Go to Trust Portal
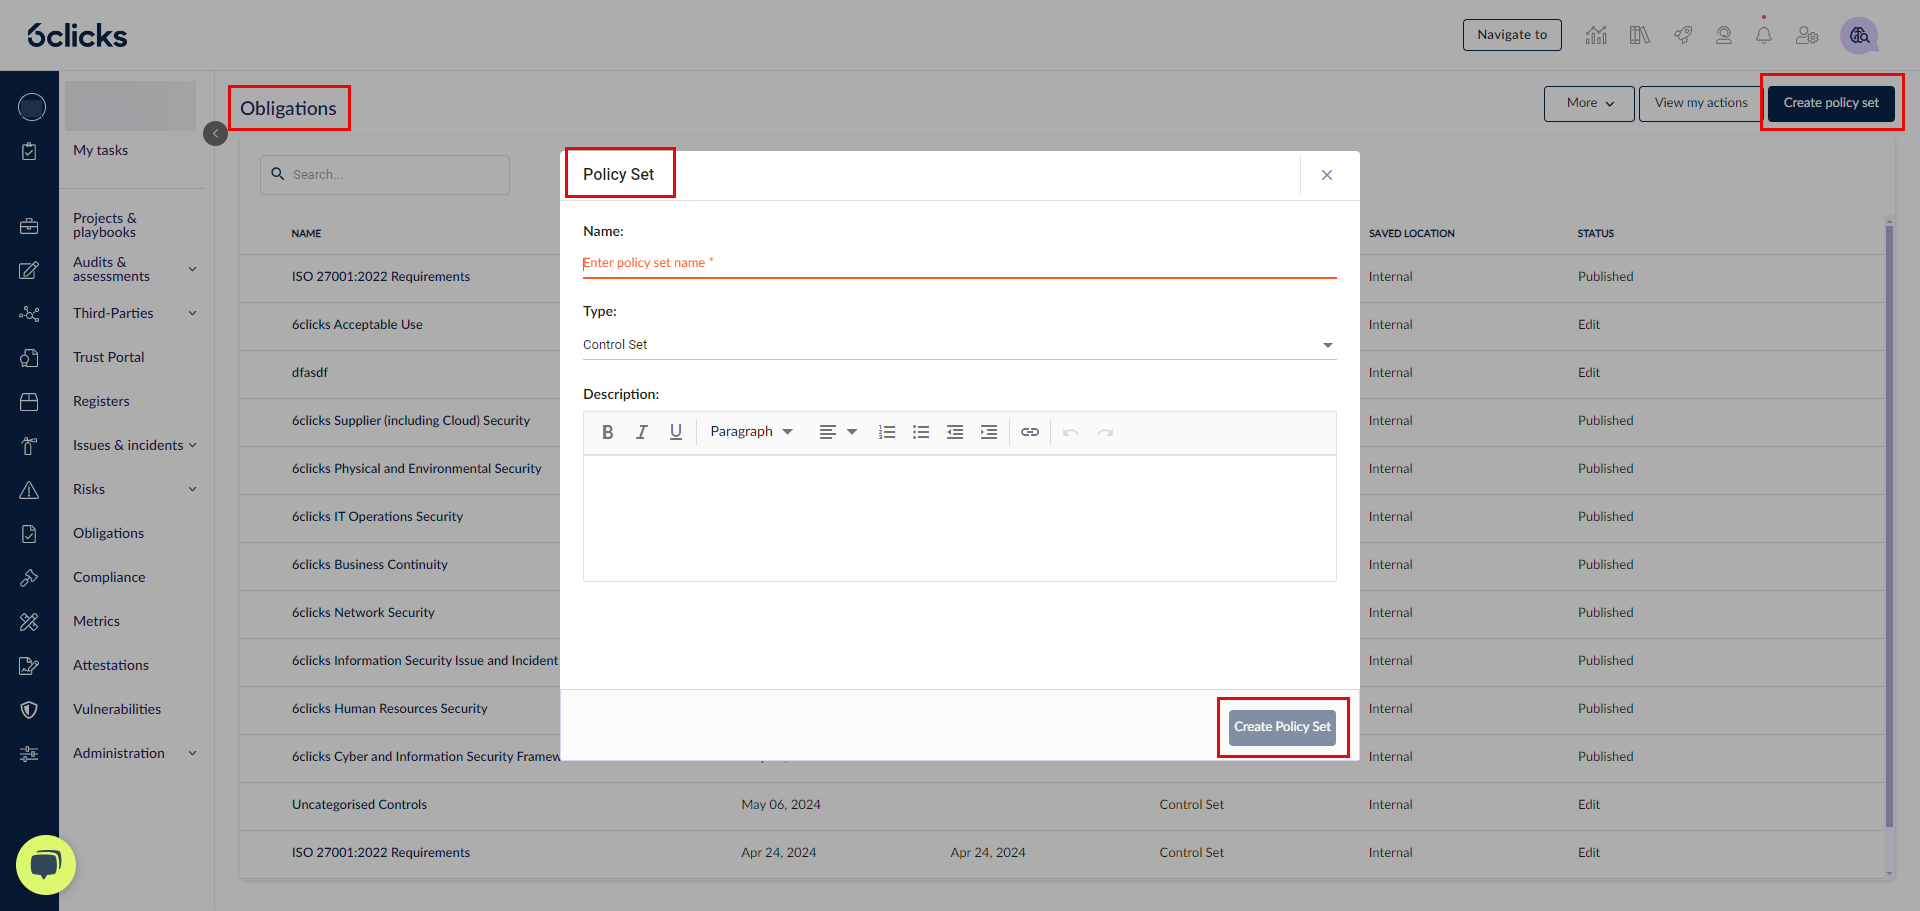 click(x=108, y=357)
